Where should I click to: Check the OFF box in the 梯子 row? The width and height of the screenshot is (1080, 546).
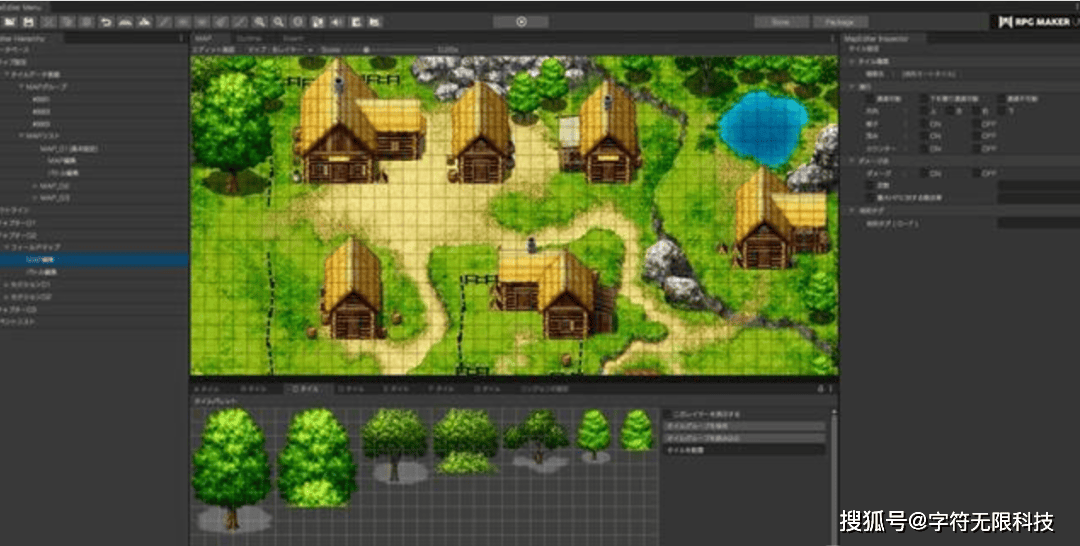(x=976, y=124)
